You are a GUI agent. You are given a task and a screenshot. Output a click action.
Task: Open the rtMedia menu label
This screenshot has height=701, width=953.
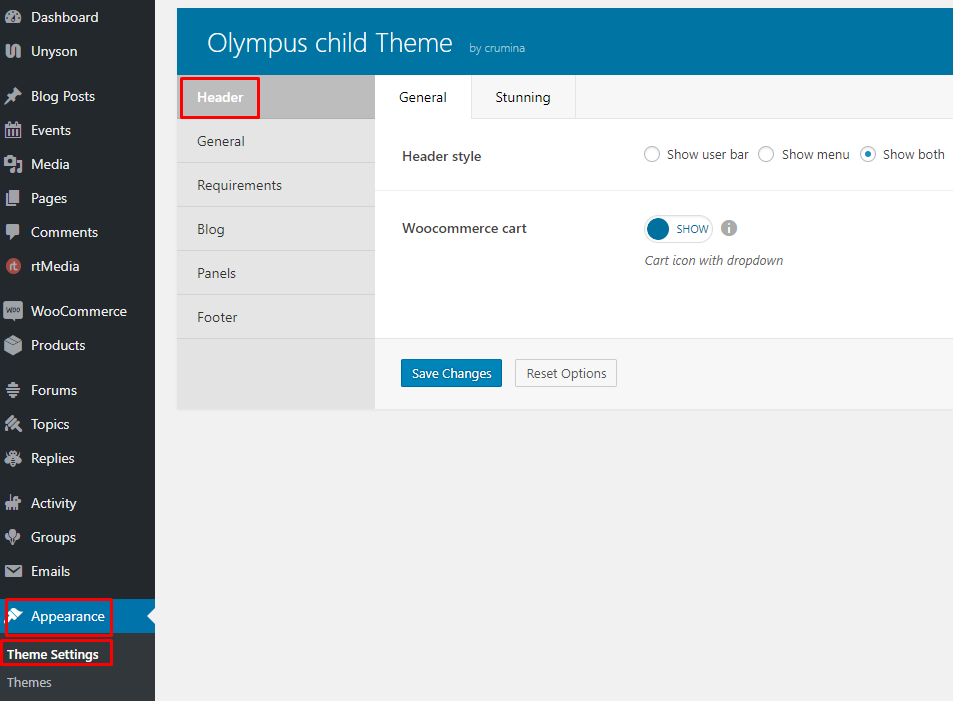(x=55, y=266)
